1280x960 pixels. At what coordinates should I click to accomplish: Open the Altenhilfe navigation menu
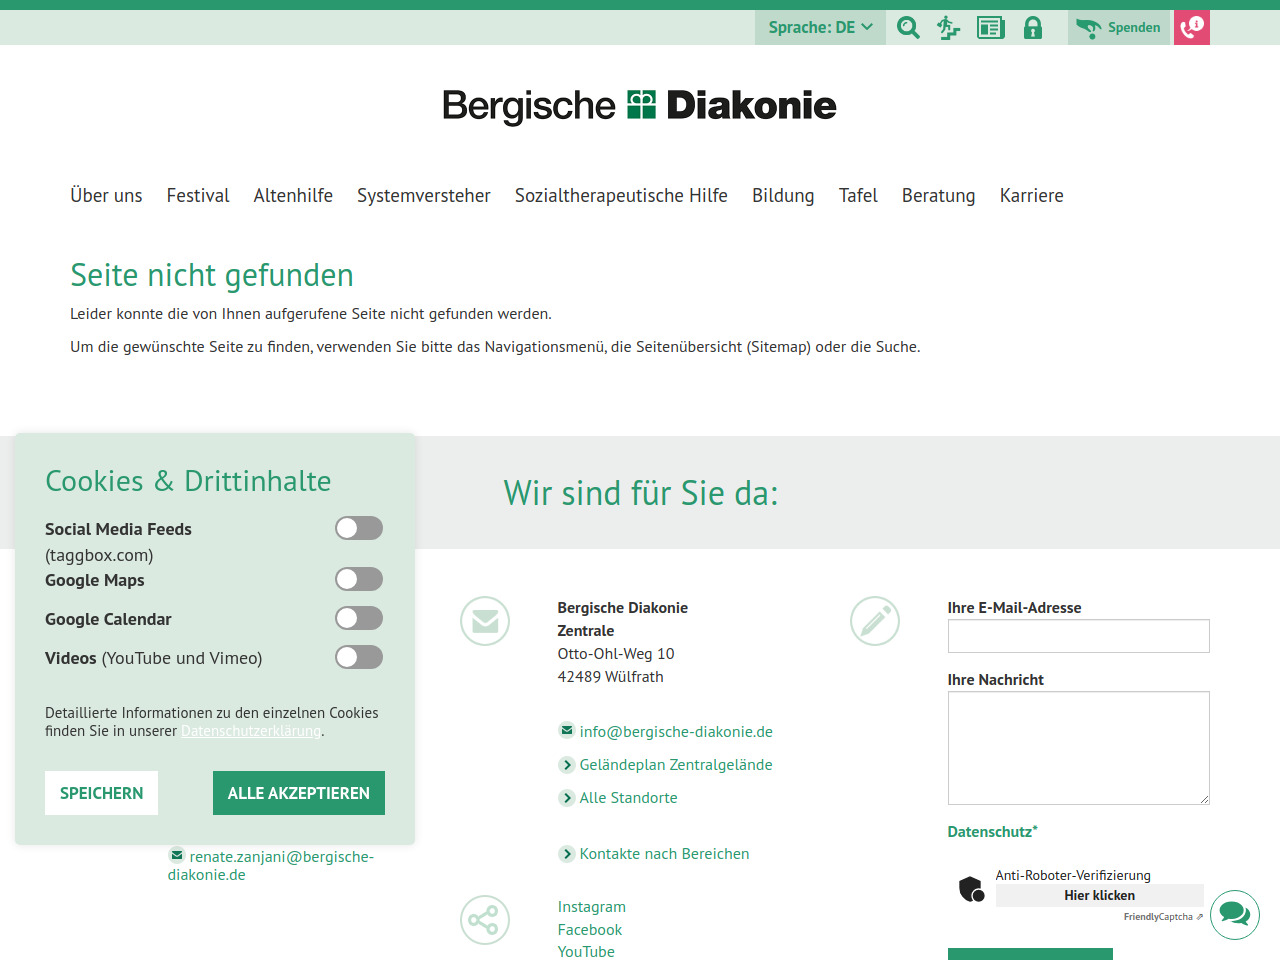coord(293,196)
